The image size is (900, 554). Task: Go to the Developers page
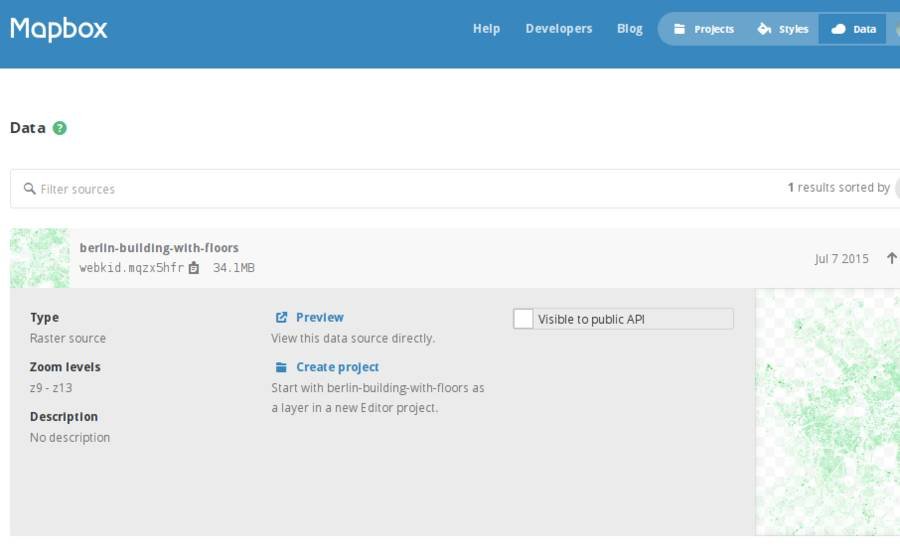pos(559,29)
